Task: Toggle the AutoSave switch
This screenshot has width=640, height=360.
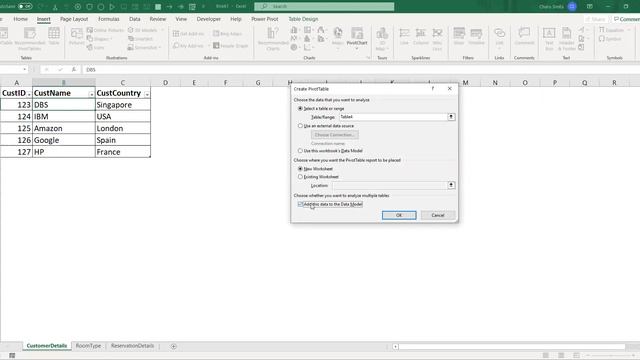Action: (25, 6)
